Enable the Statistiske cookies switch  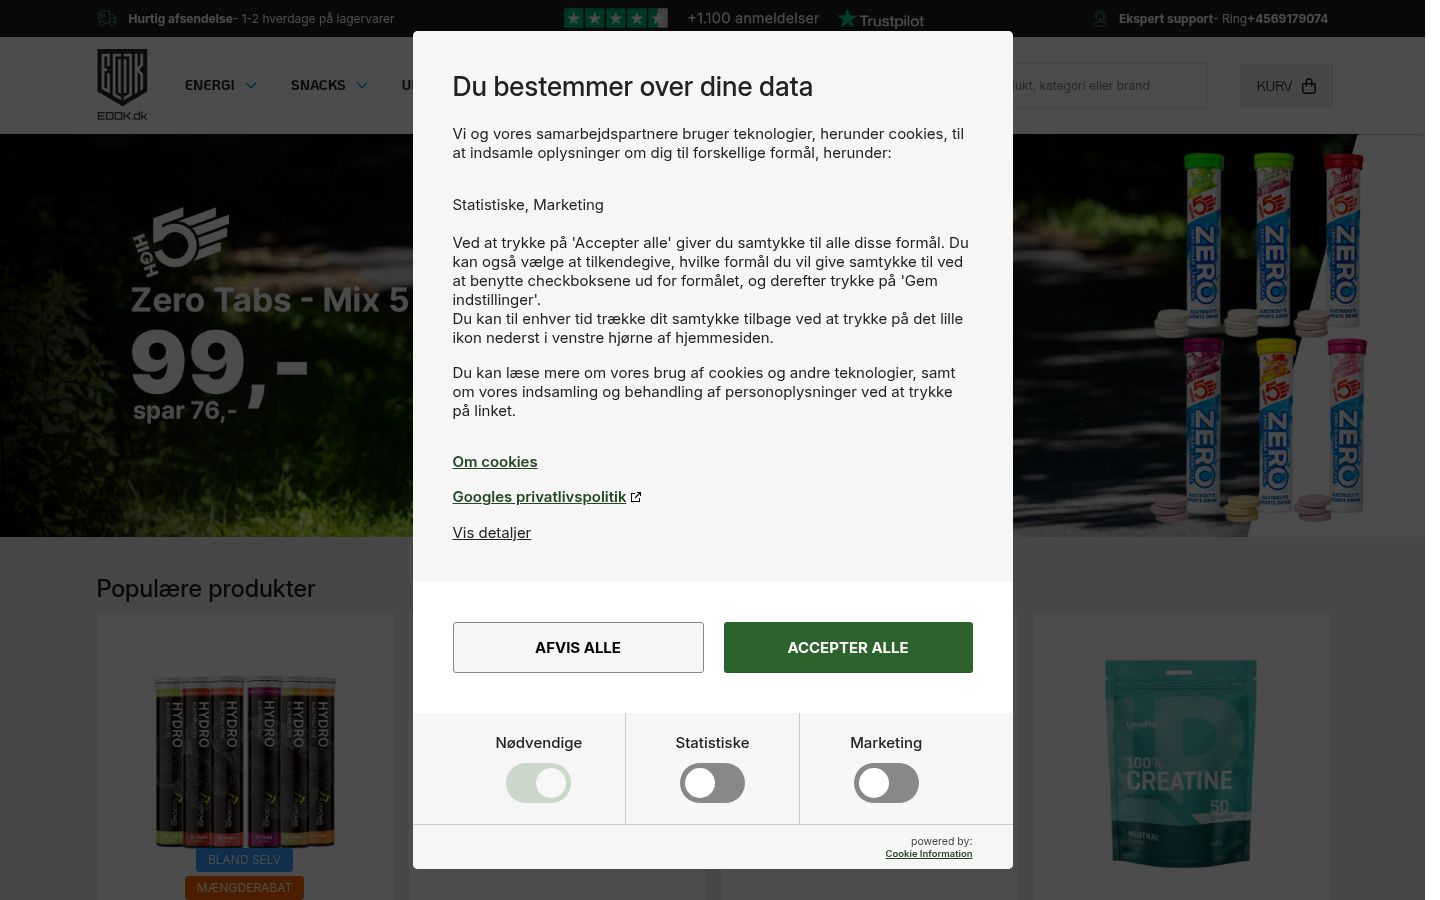click(712, 783)
